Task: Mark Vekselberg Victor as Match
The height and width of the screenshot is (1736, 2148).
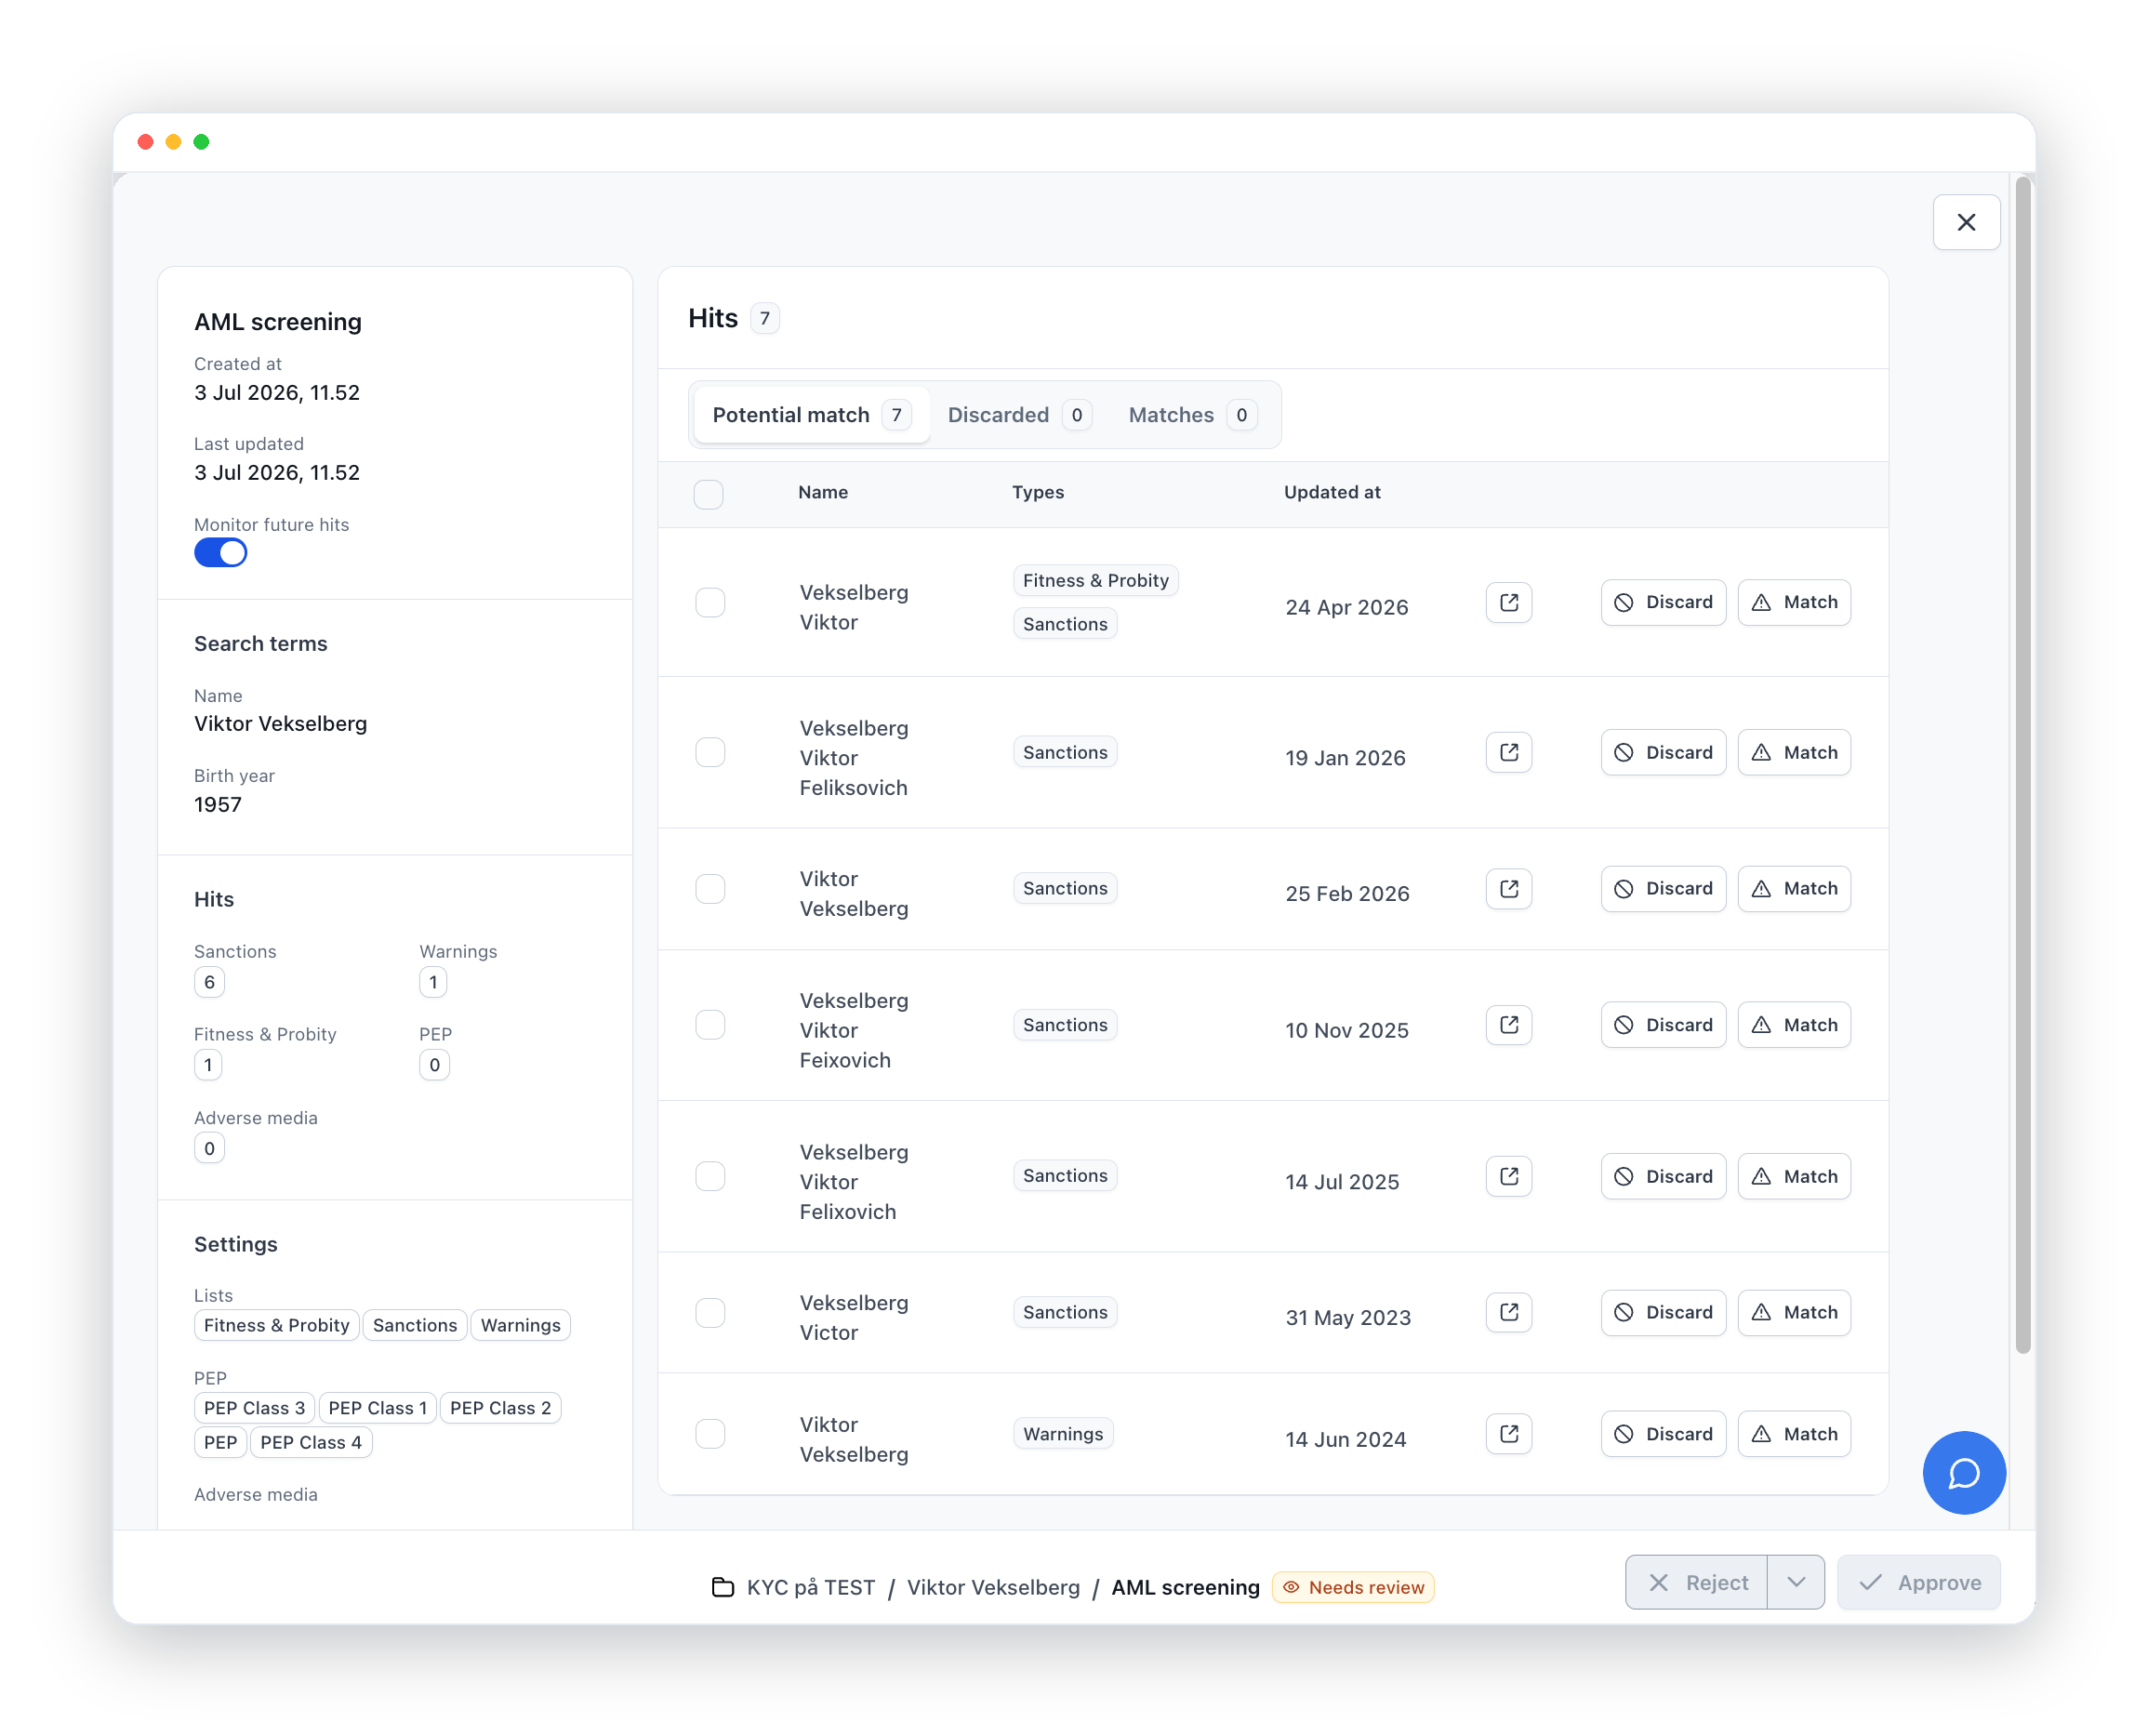Action: pyautogui.click(x=1793, y=1312)
